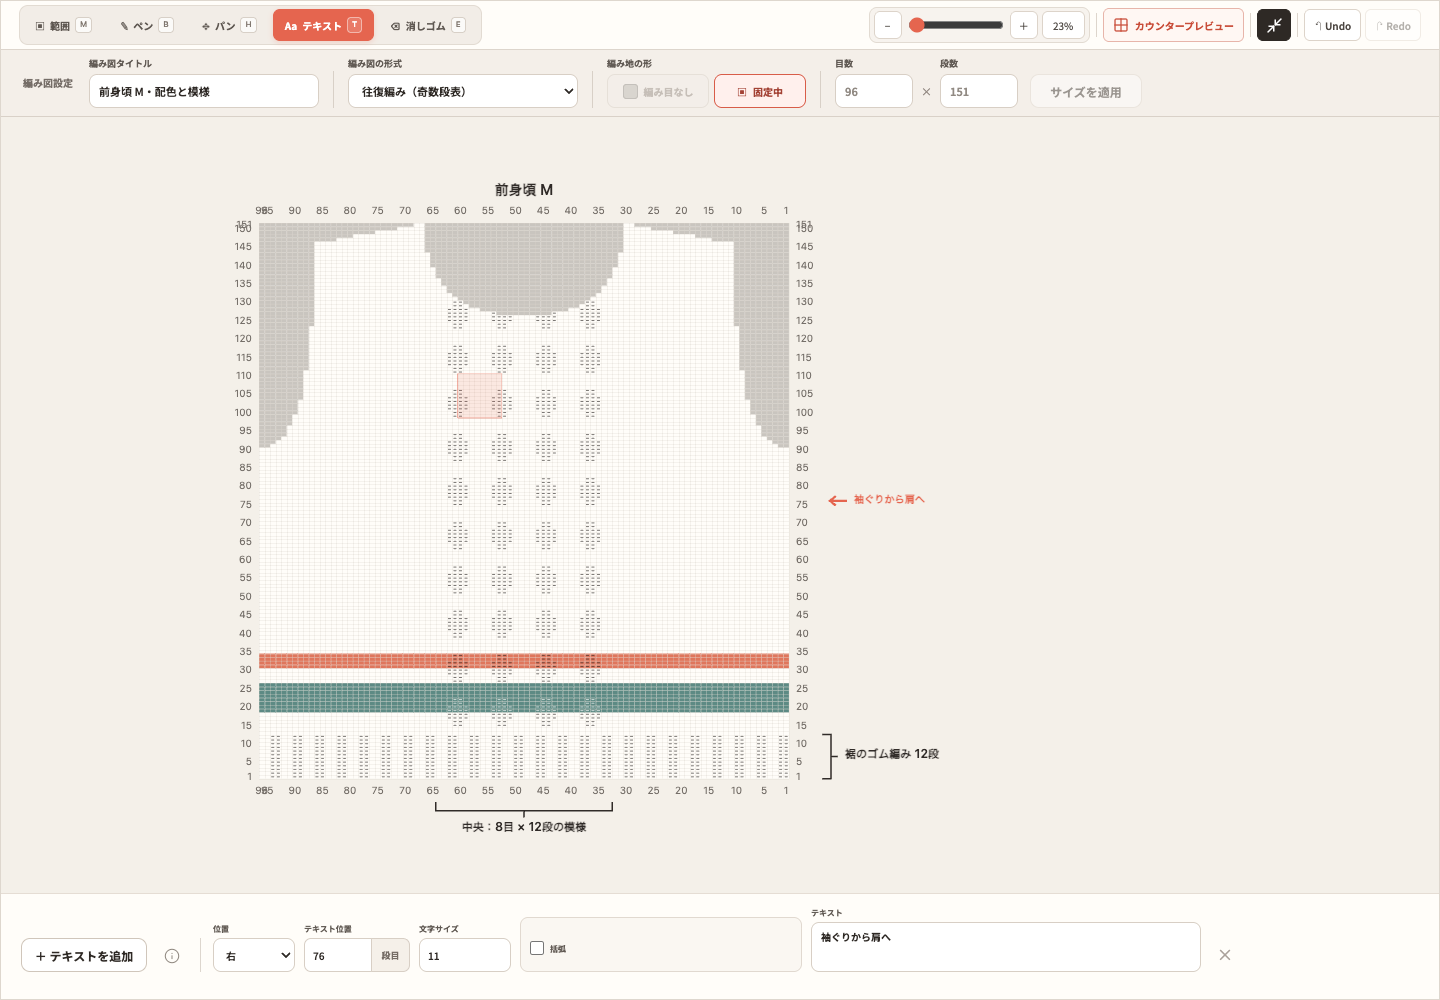Remove text entry with X icon

coord(1225,955)
